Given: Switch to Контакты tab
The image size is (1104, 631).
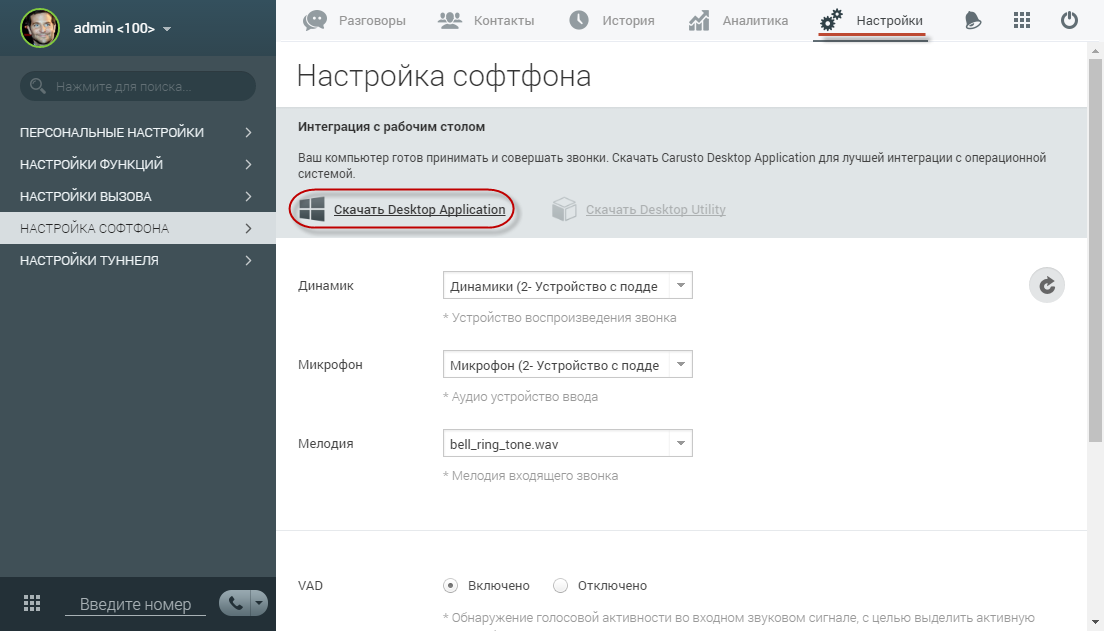Looking at the screenshot, I should coord(487,20).
